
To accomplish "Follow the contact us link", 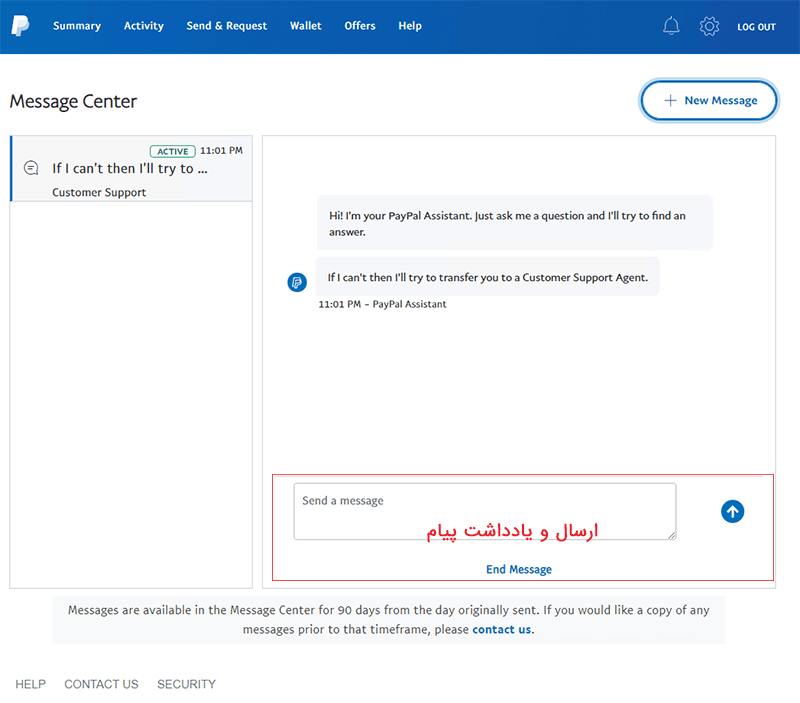I will 502,630.
